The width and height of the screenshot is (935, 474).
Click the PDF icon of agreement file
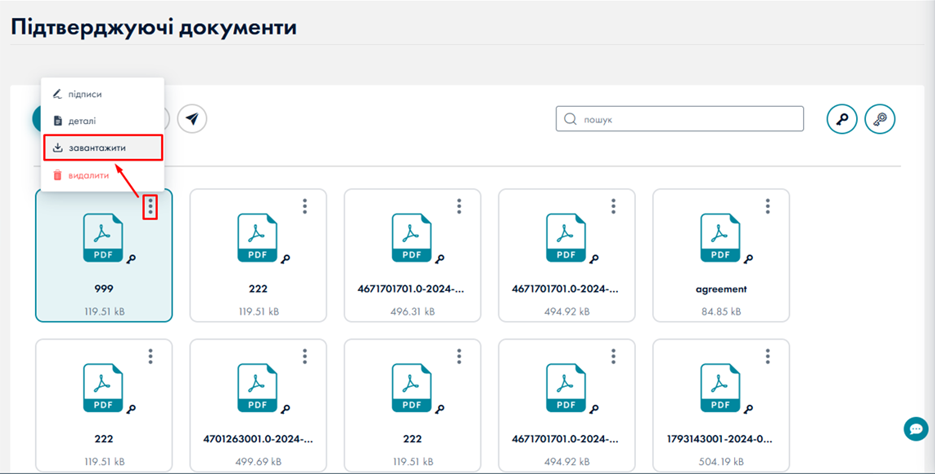[x=720, y=238]
